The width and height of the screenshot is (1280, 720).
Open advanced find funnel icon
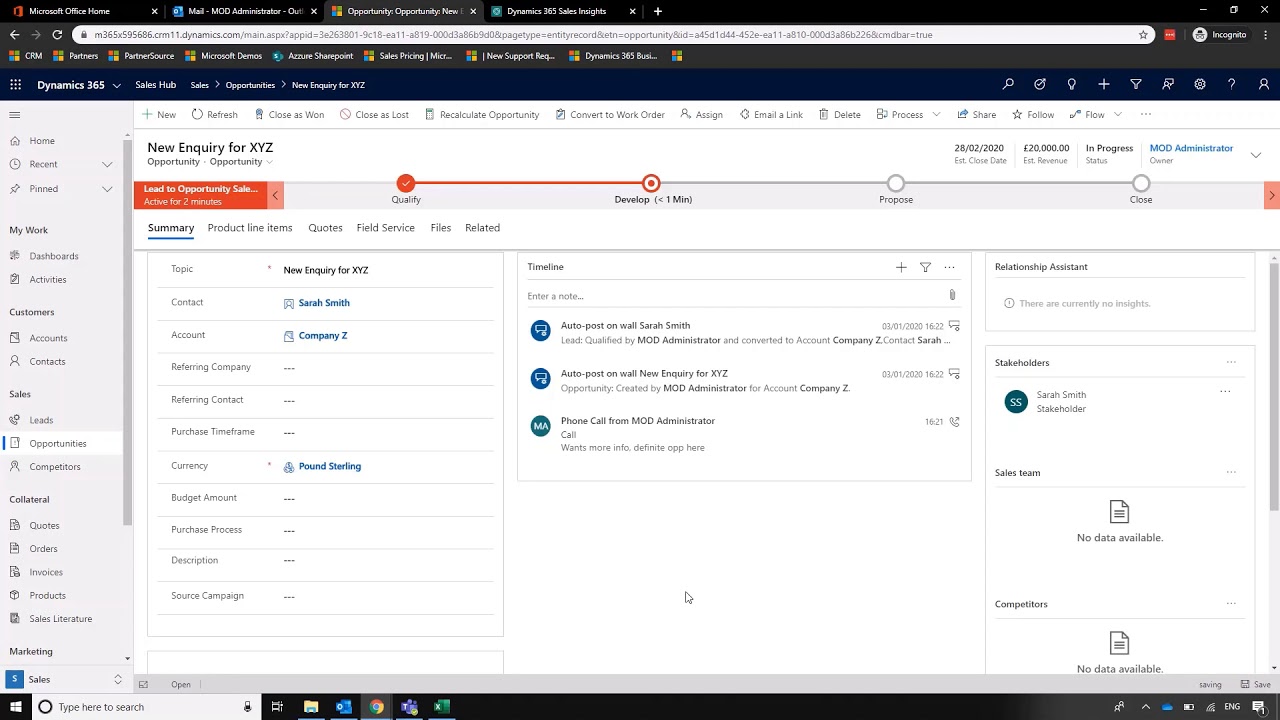pyautogui.click(x=1136, y=85)
